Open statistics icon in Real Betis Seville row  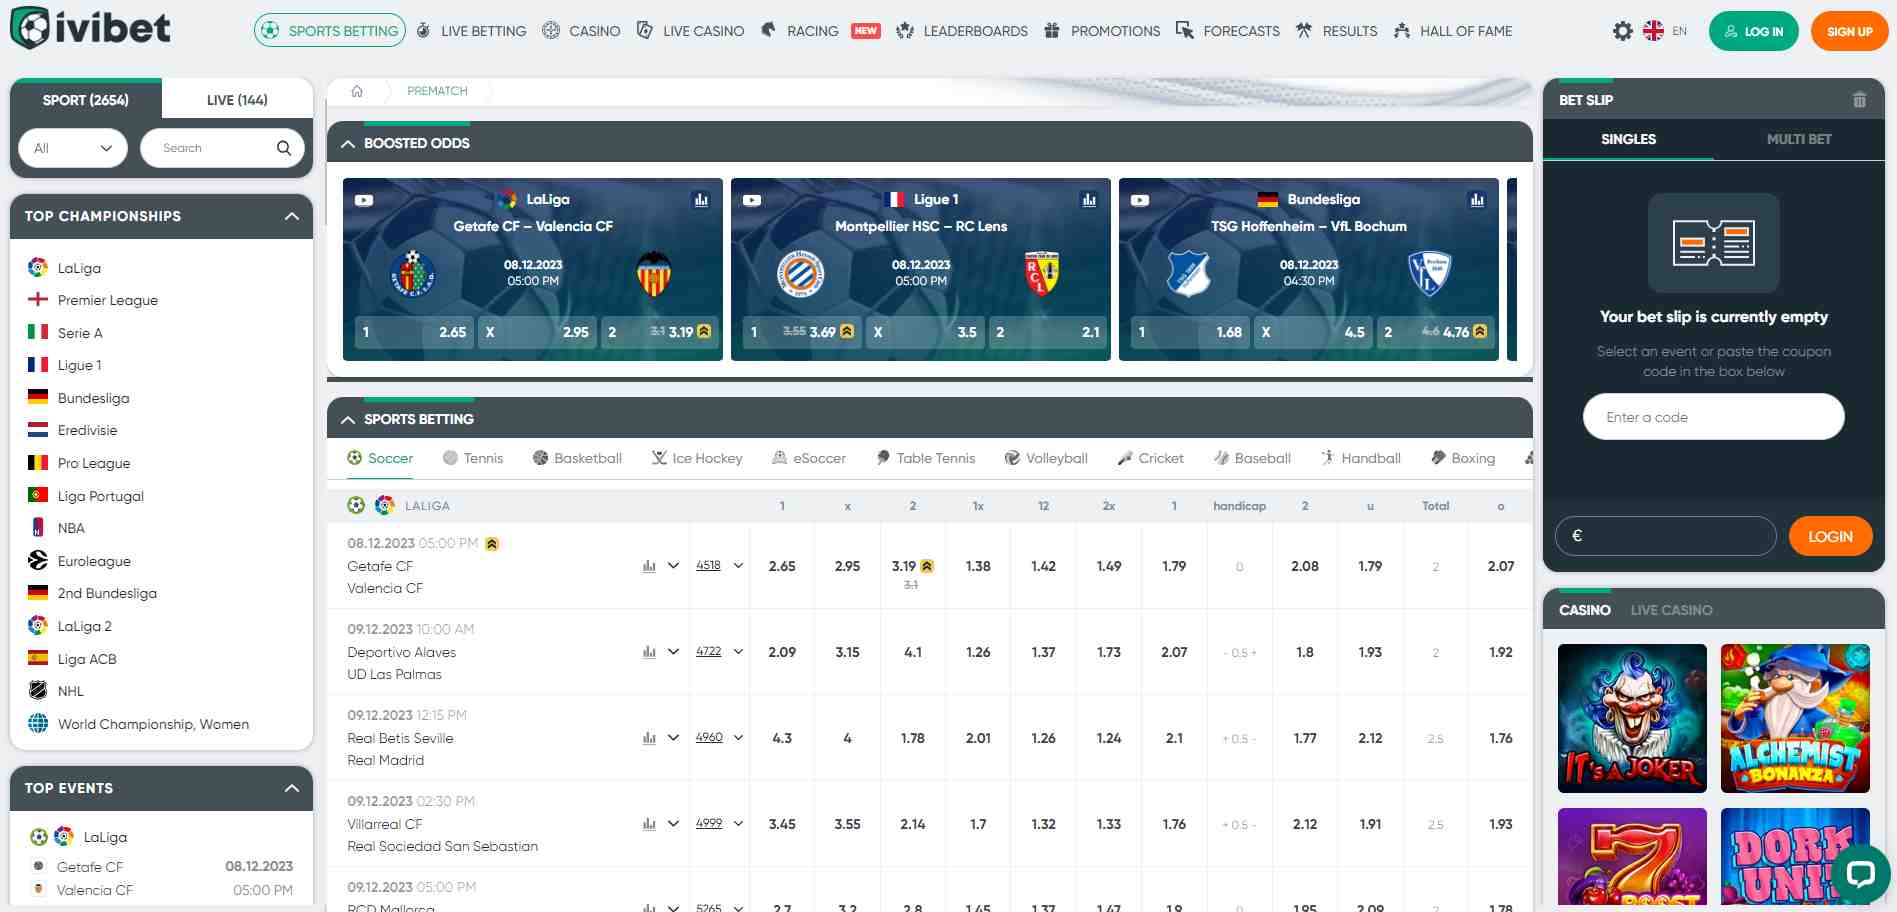click(x=649, y=738)
